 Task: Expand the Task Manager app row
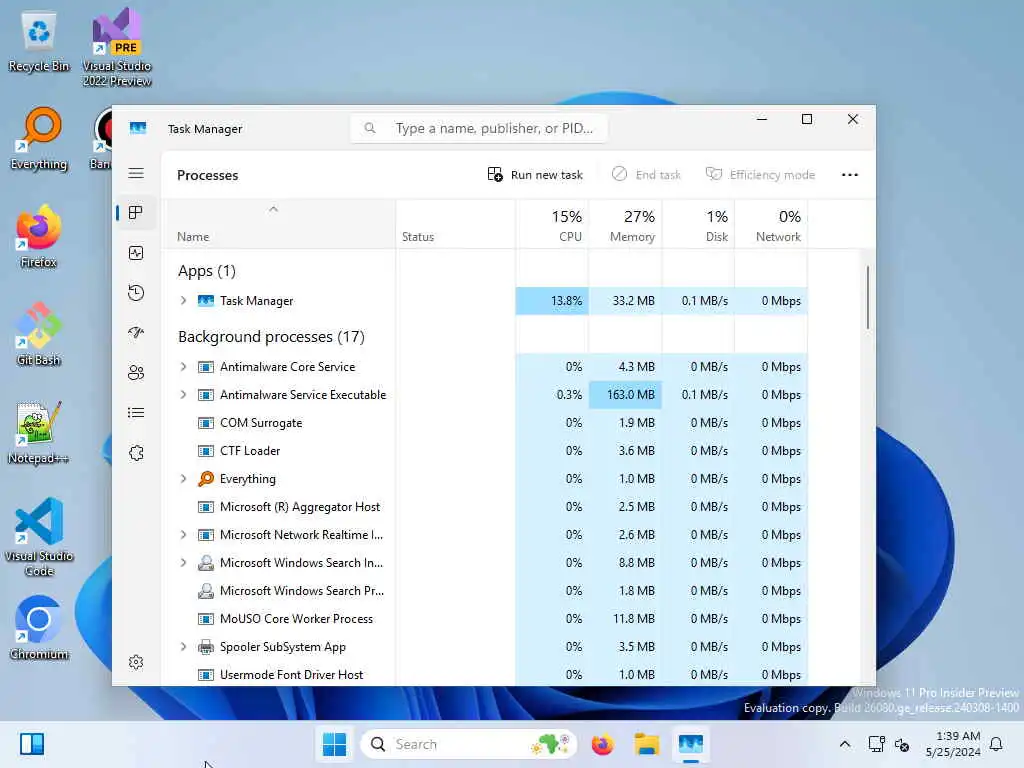184,300
